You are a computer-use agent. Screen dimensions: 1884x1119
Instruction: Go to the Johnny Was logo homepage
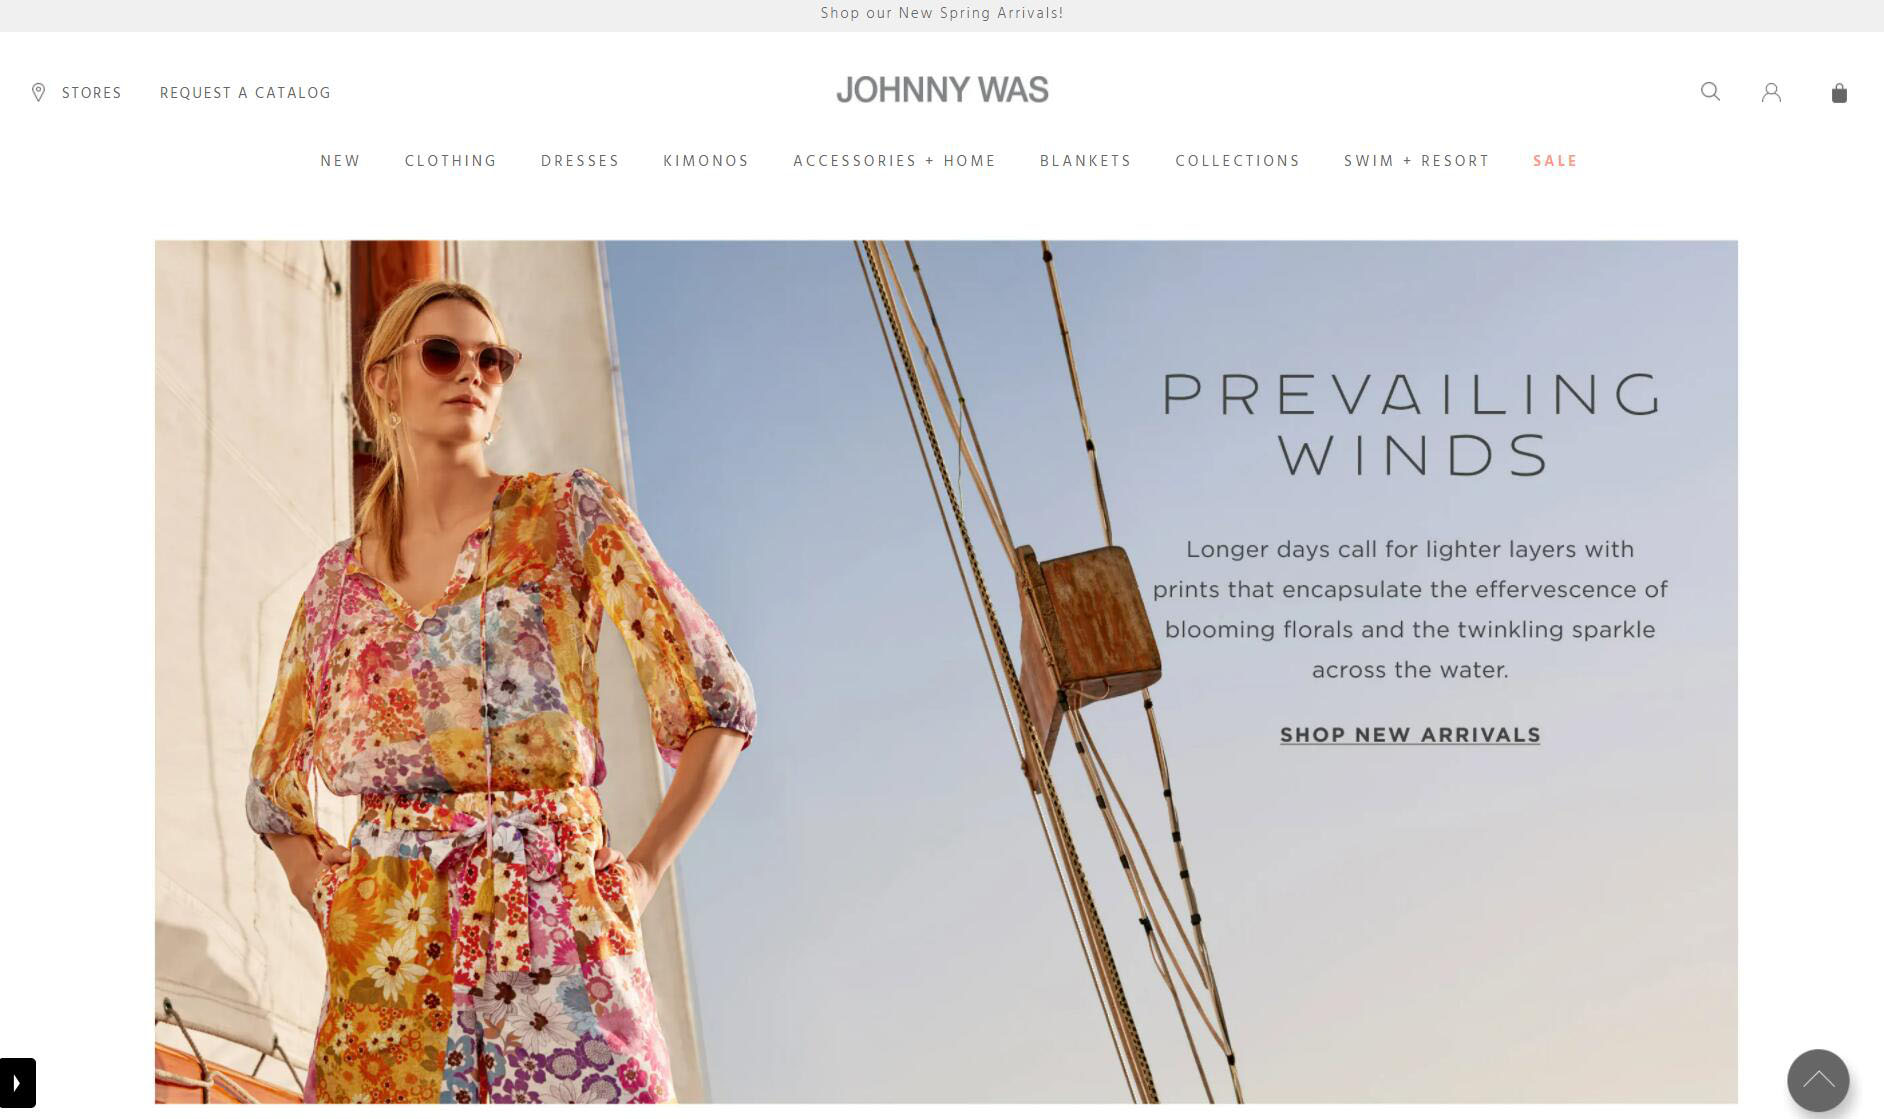click(x=942, y=90)
